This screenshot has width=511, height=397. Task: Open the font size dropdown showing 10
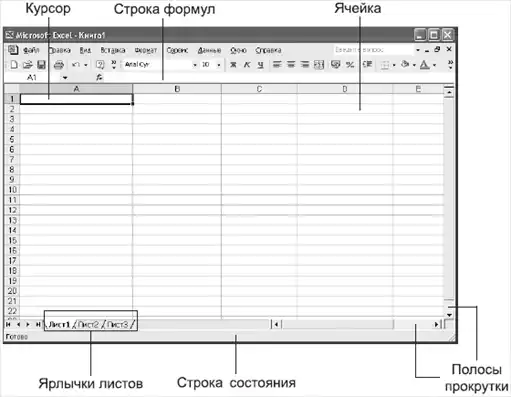pos(219,65)
